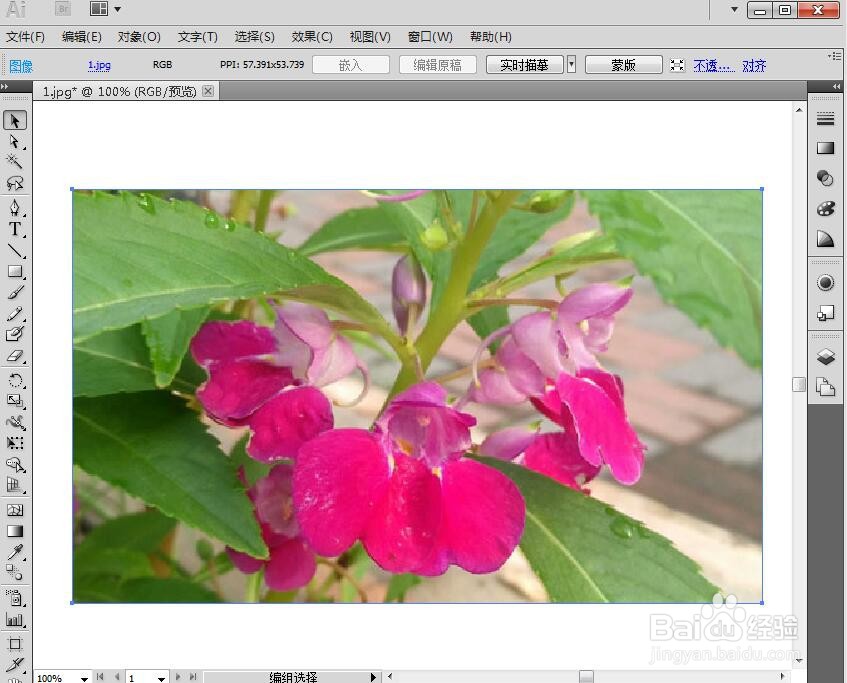The width and height of the screenshot is (847, 683).
Task: Select the Symbol Sprayer tool
Action: tap(15, 598)
